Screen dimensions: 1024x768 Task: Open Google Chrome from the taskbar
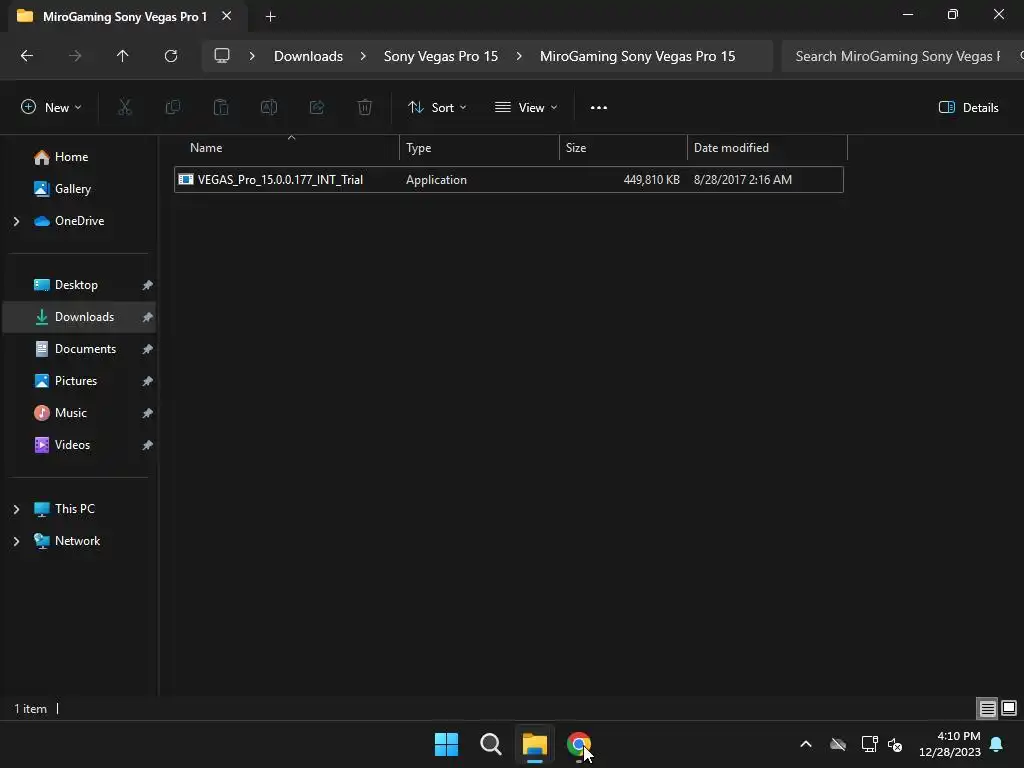pyautogui.click(x=579, y=744)
